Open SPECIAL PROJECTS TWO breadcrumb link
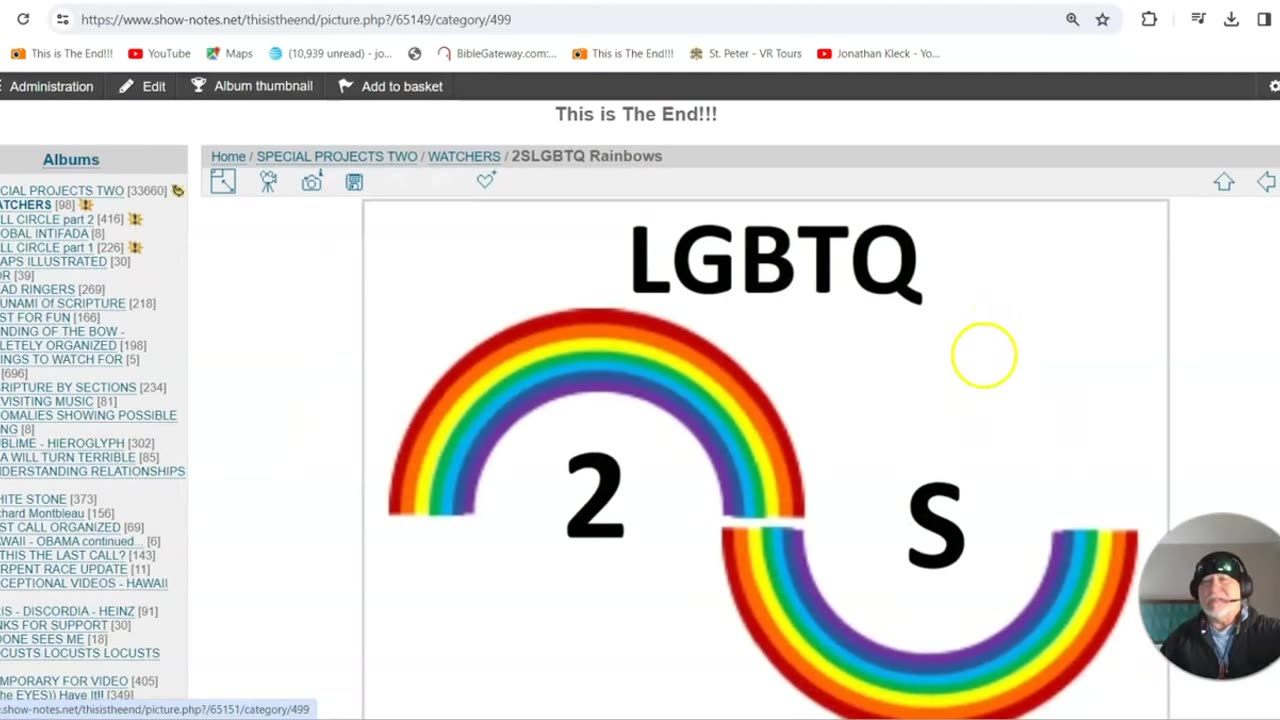Image resolution: width=1280 pixels, height=720 pixels. [337, 156]
